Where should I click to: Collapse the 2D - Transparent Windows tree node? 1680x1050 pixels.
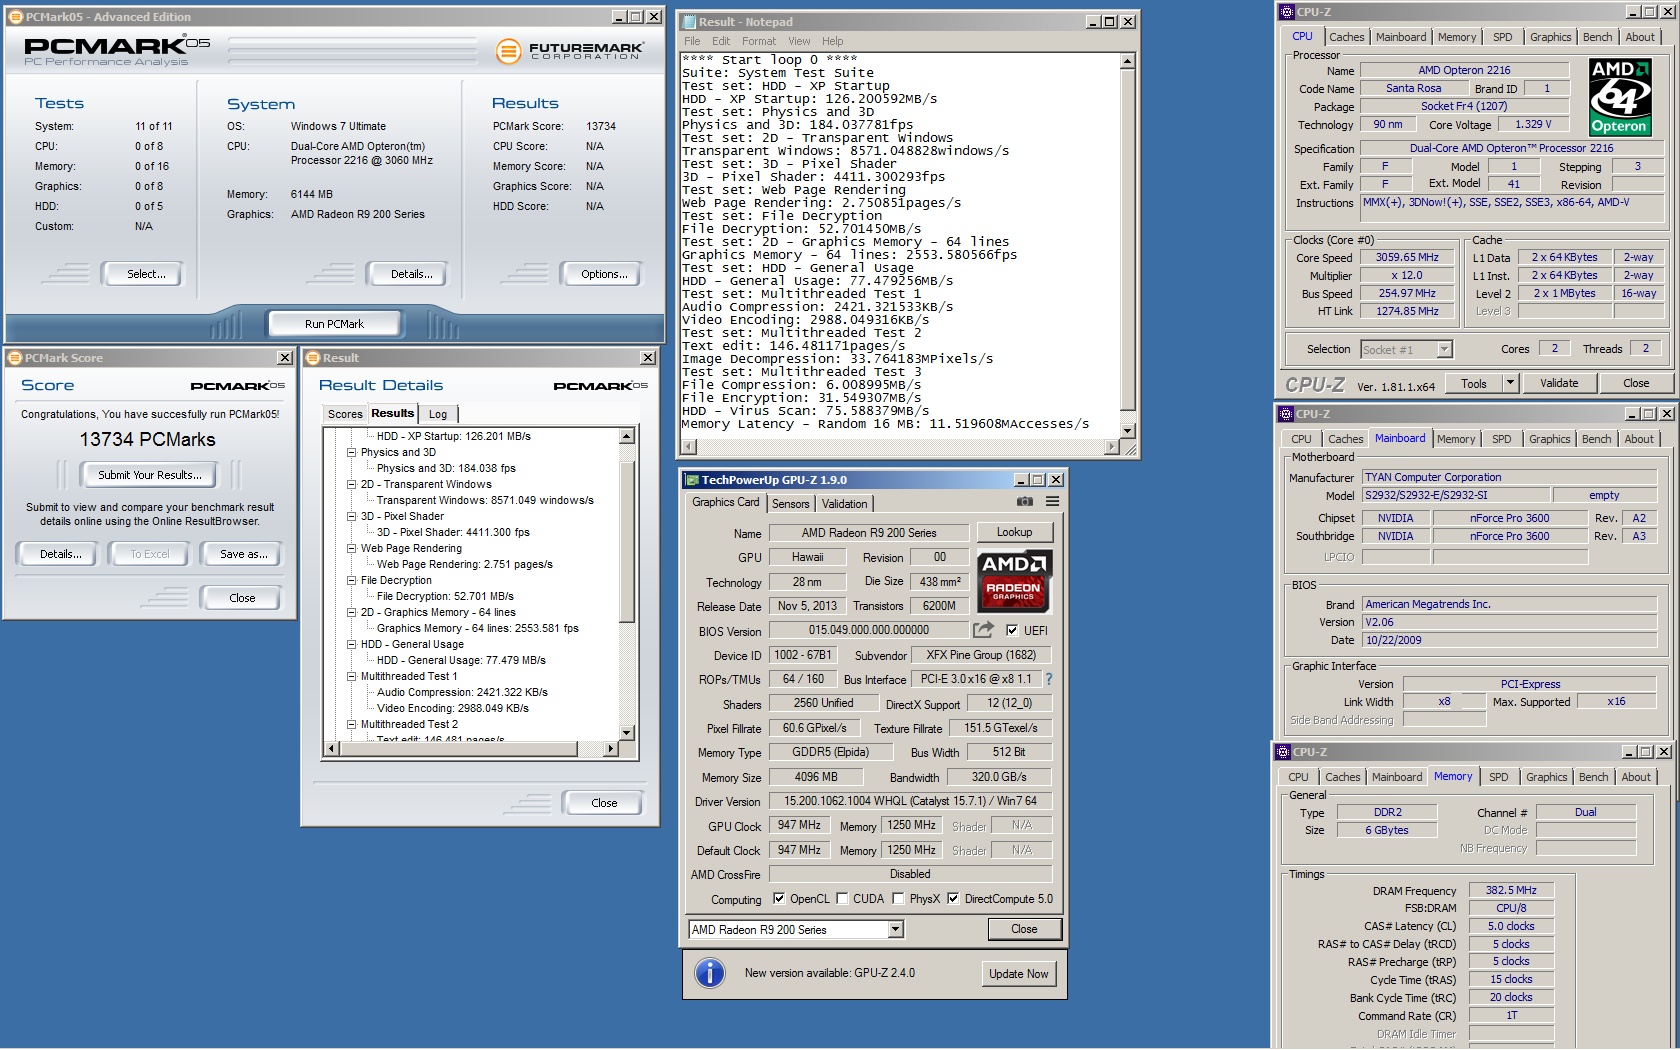(352, 484)
